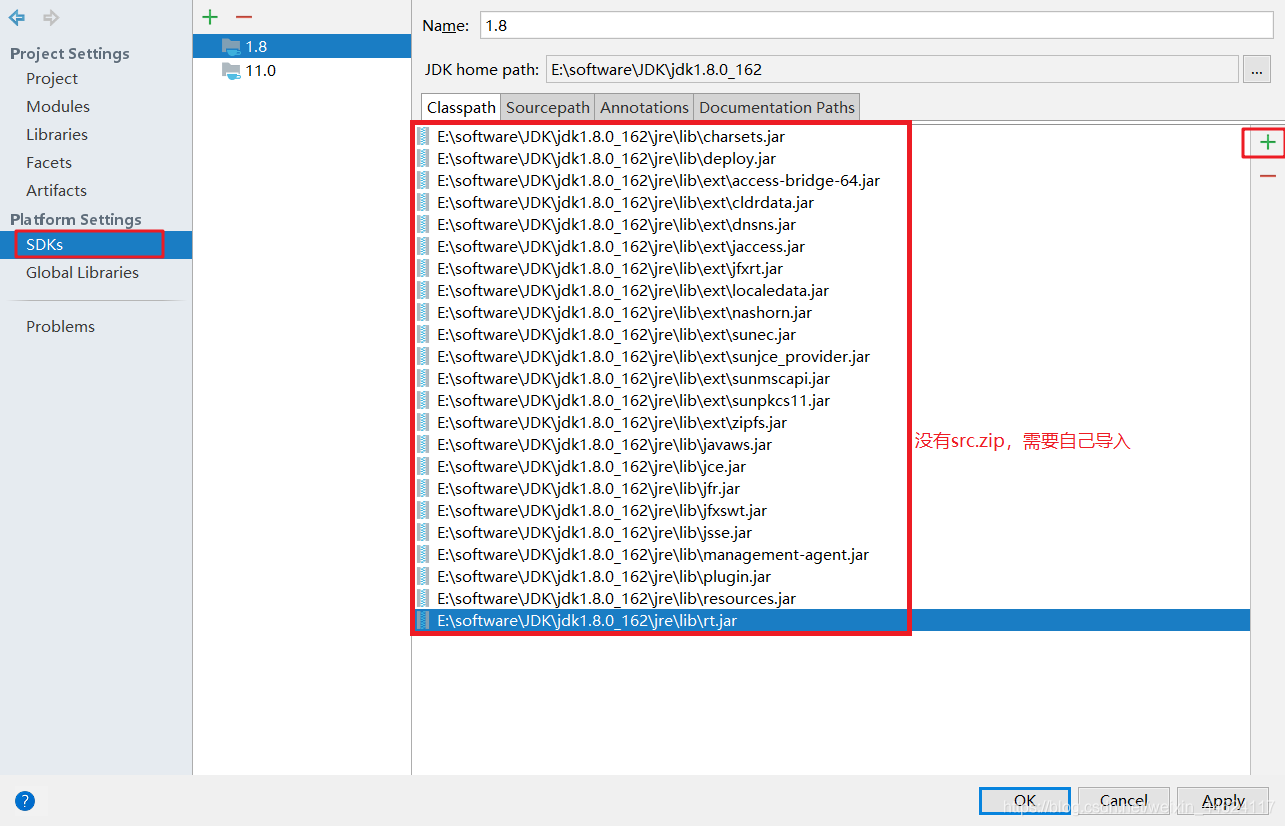Select SDKs under Platform Settings
This screenshot has width=1285, height=826.
click(x=96, y=244)
